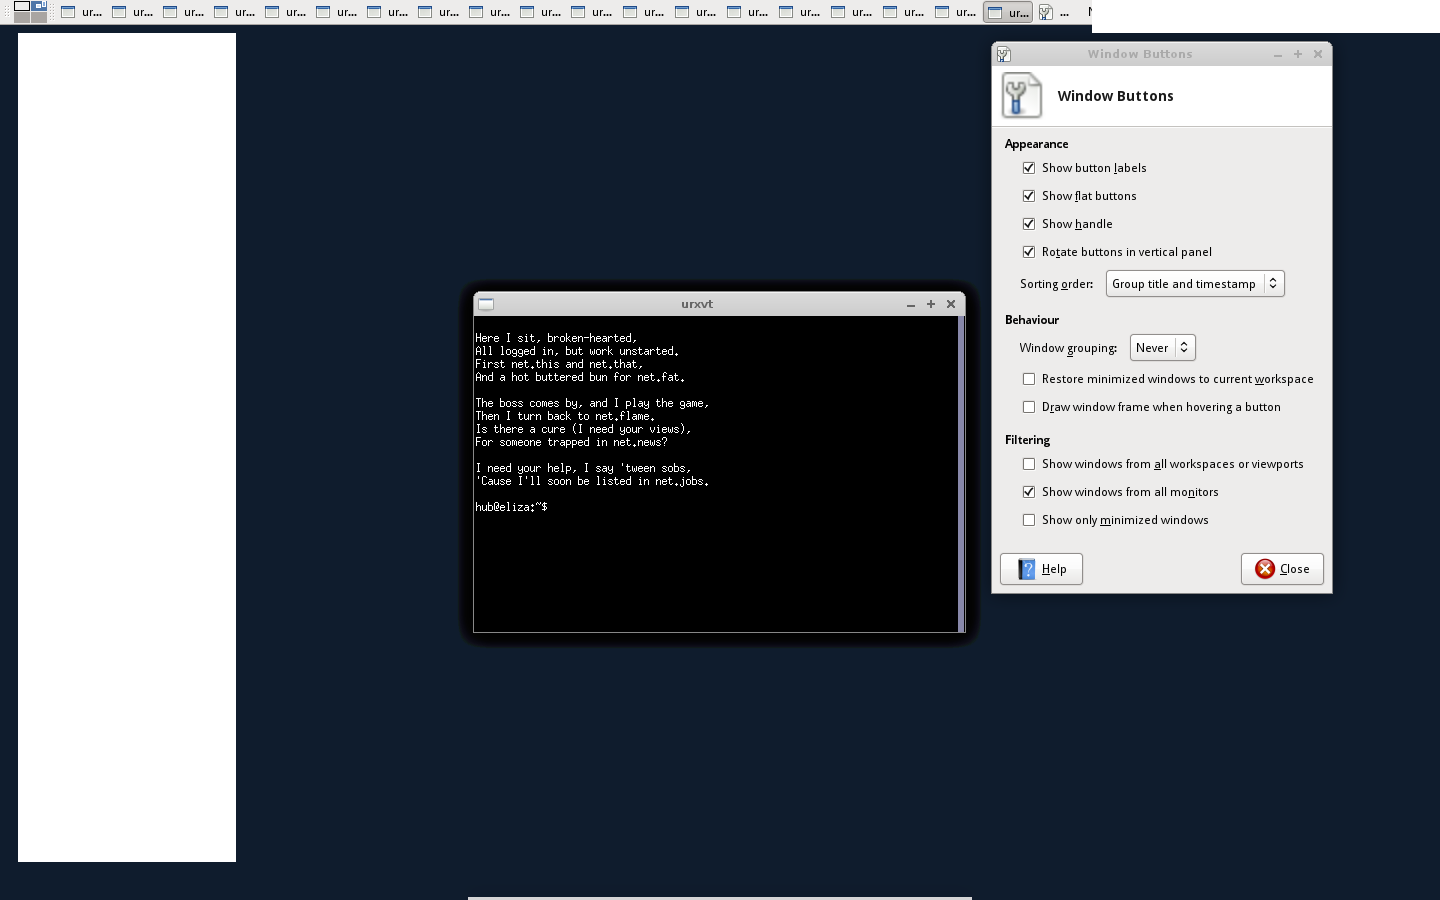The width and height of the screenshot is (1440, 900).
Task: Open the Sorting order dropdown
Action: coord(1195,284)
